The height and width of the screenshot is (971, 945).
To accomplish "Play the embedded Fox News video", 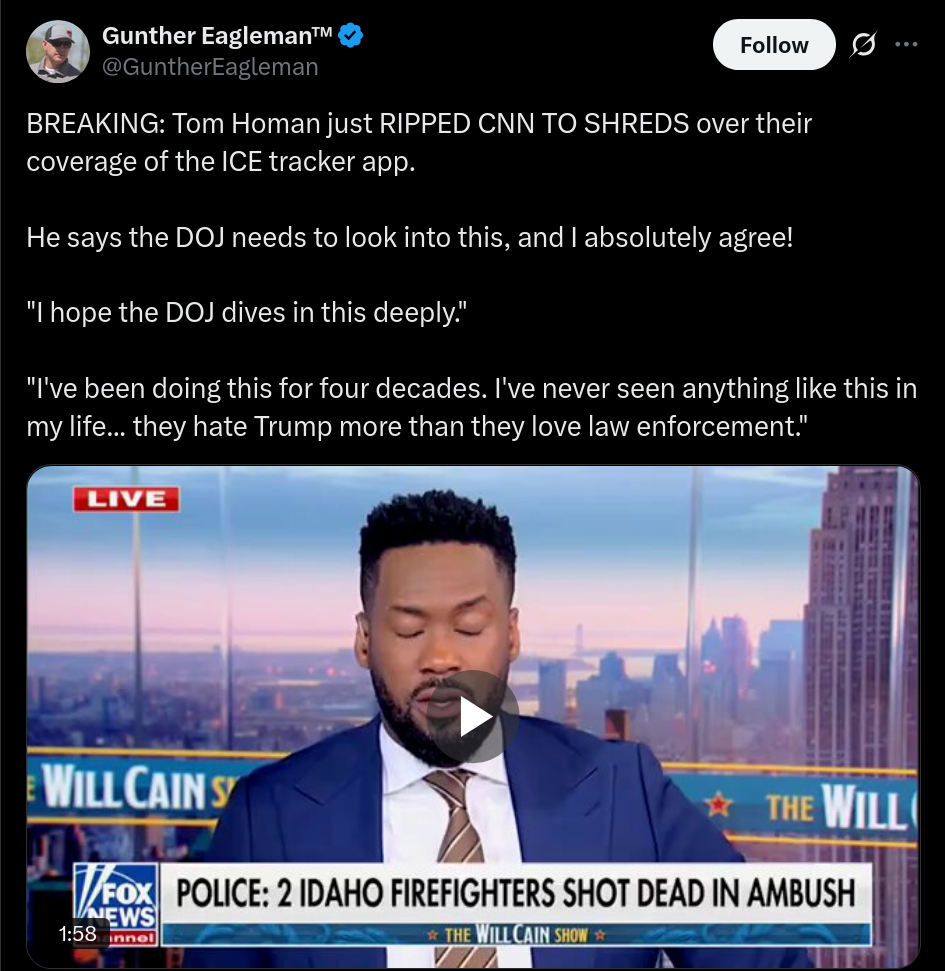I will (x=473, y=716).
